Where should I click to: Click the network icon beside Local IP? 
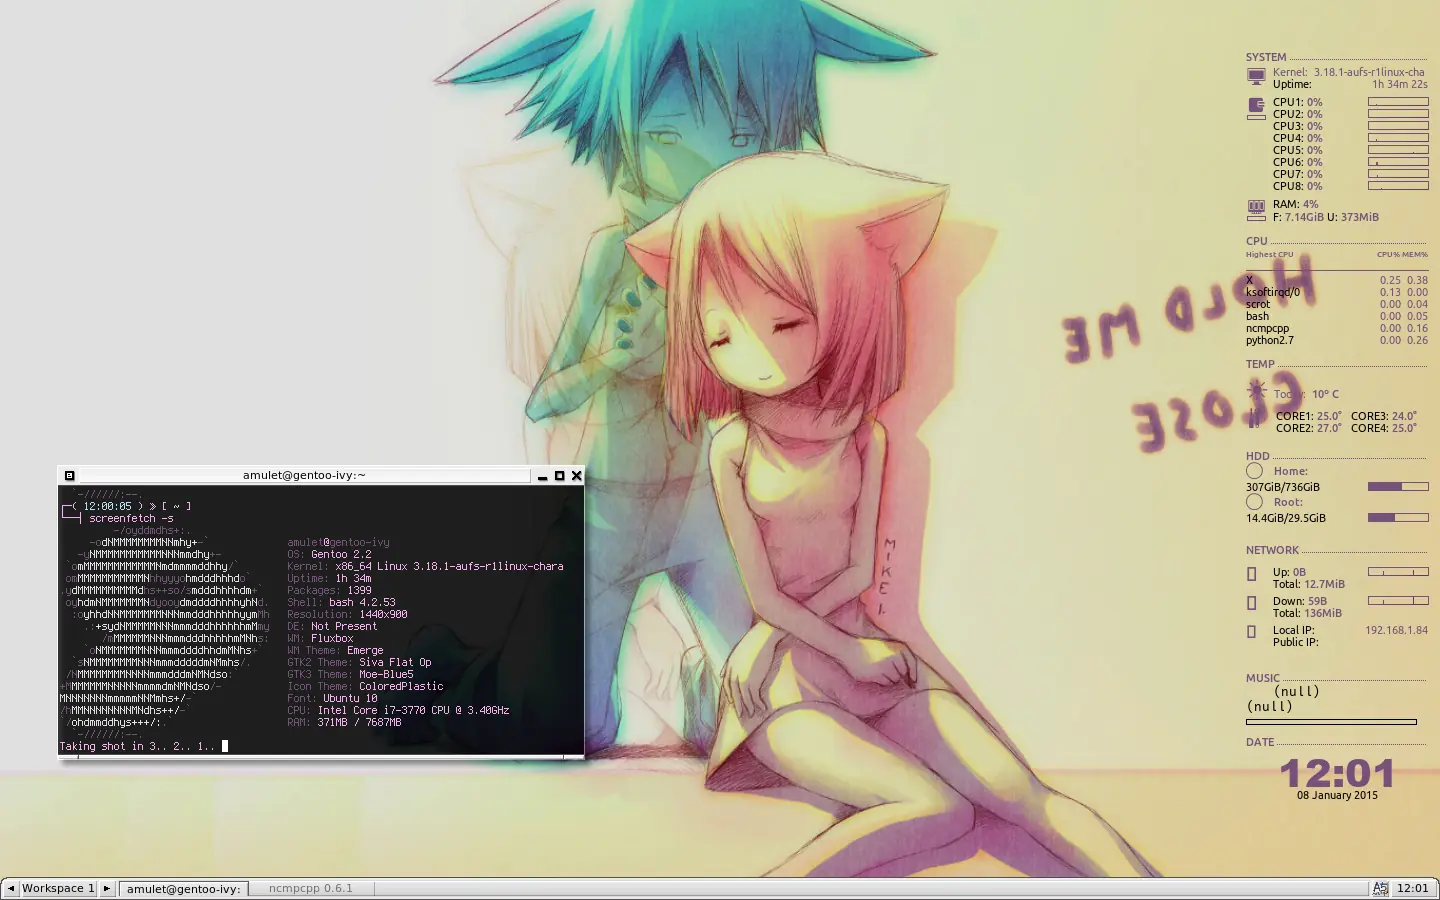point(1251,632)
